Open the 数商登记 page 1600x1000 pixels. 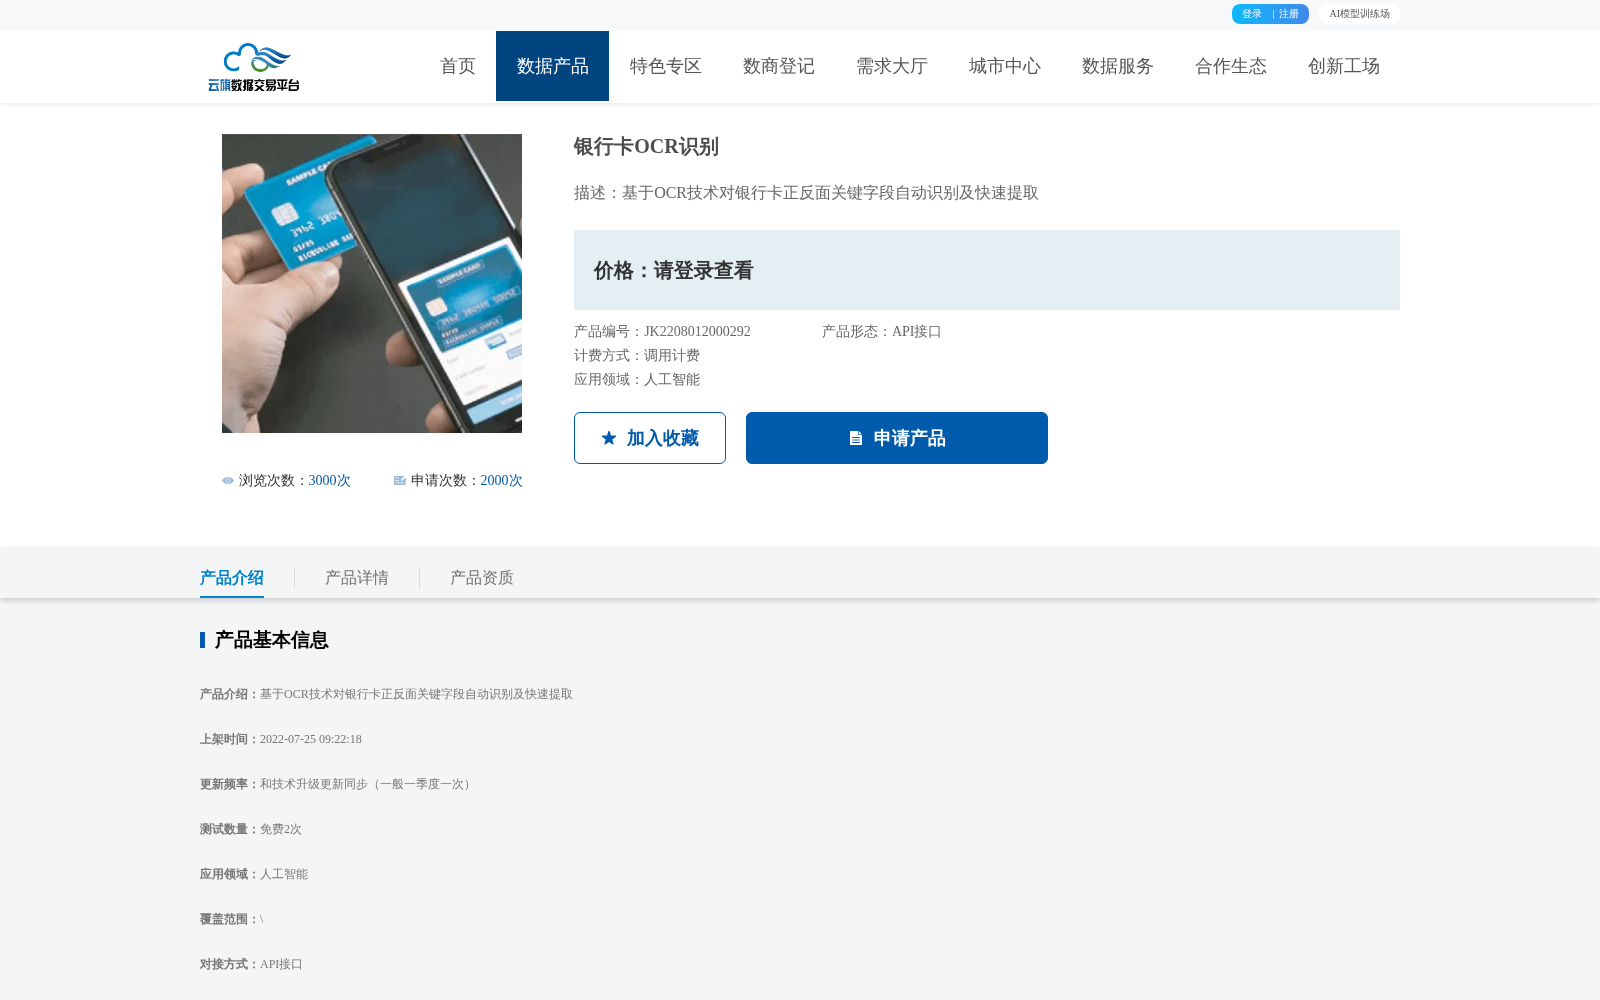(x=779, y=66)
